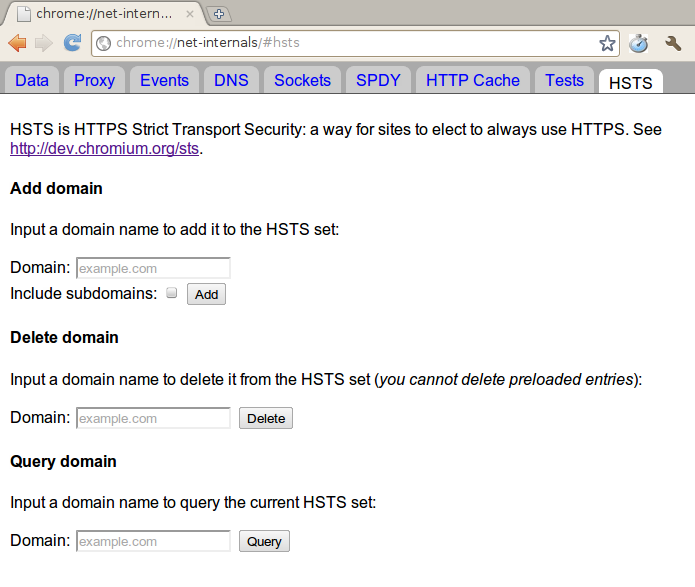Open the Sockets tab
The image size is (695, 587).
pyautogui.click(x=302, y=80)
